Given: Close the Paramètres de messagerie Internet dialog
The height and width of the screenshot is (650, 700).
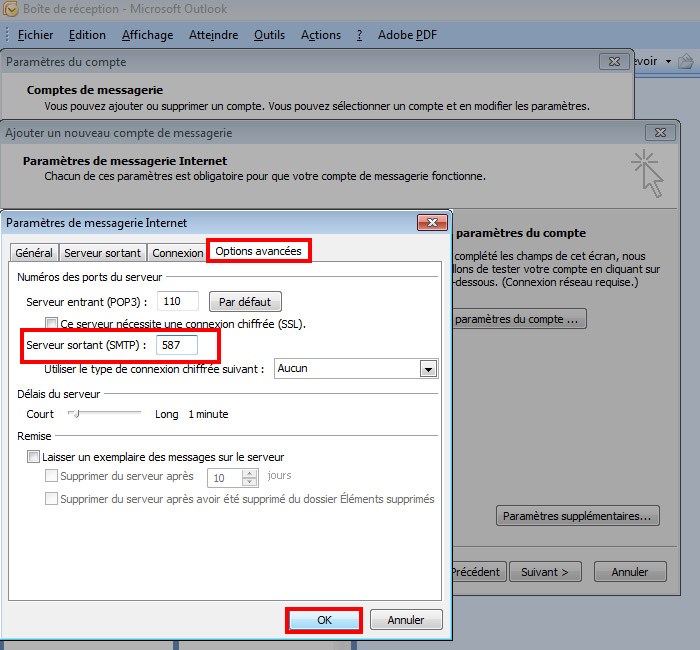Looking at the screenshot, I should pos(432,222).
